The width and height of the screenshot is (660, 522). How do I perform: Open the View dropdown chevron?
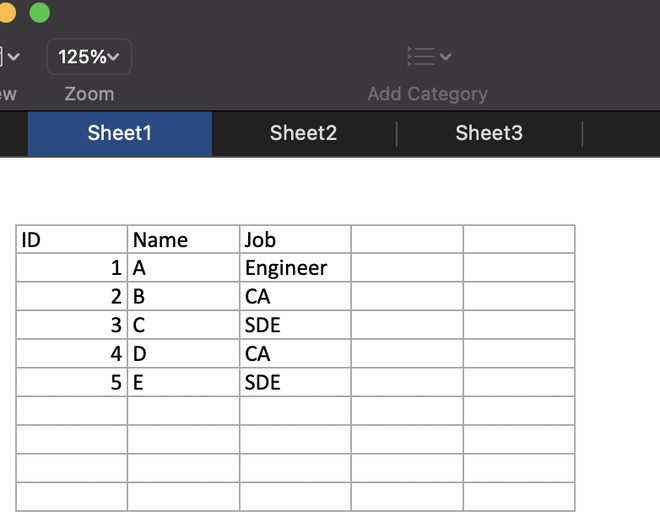point(12,57)
